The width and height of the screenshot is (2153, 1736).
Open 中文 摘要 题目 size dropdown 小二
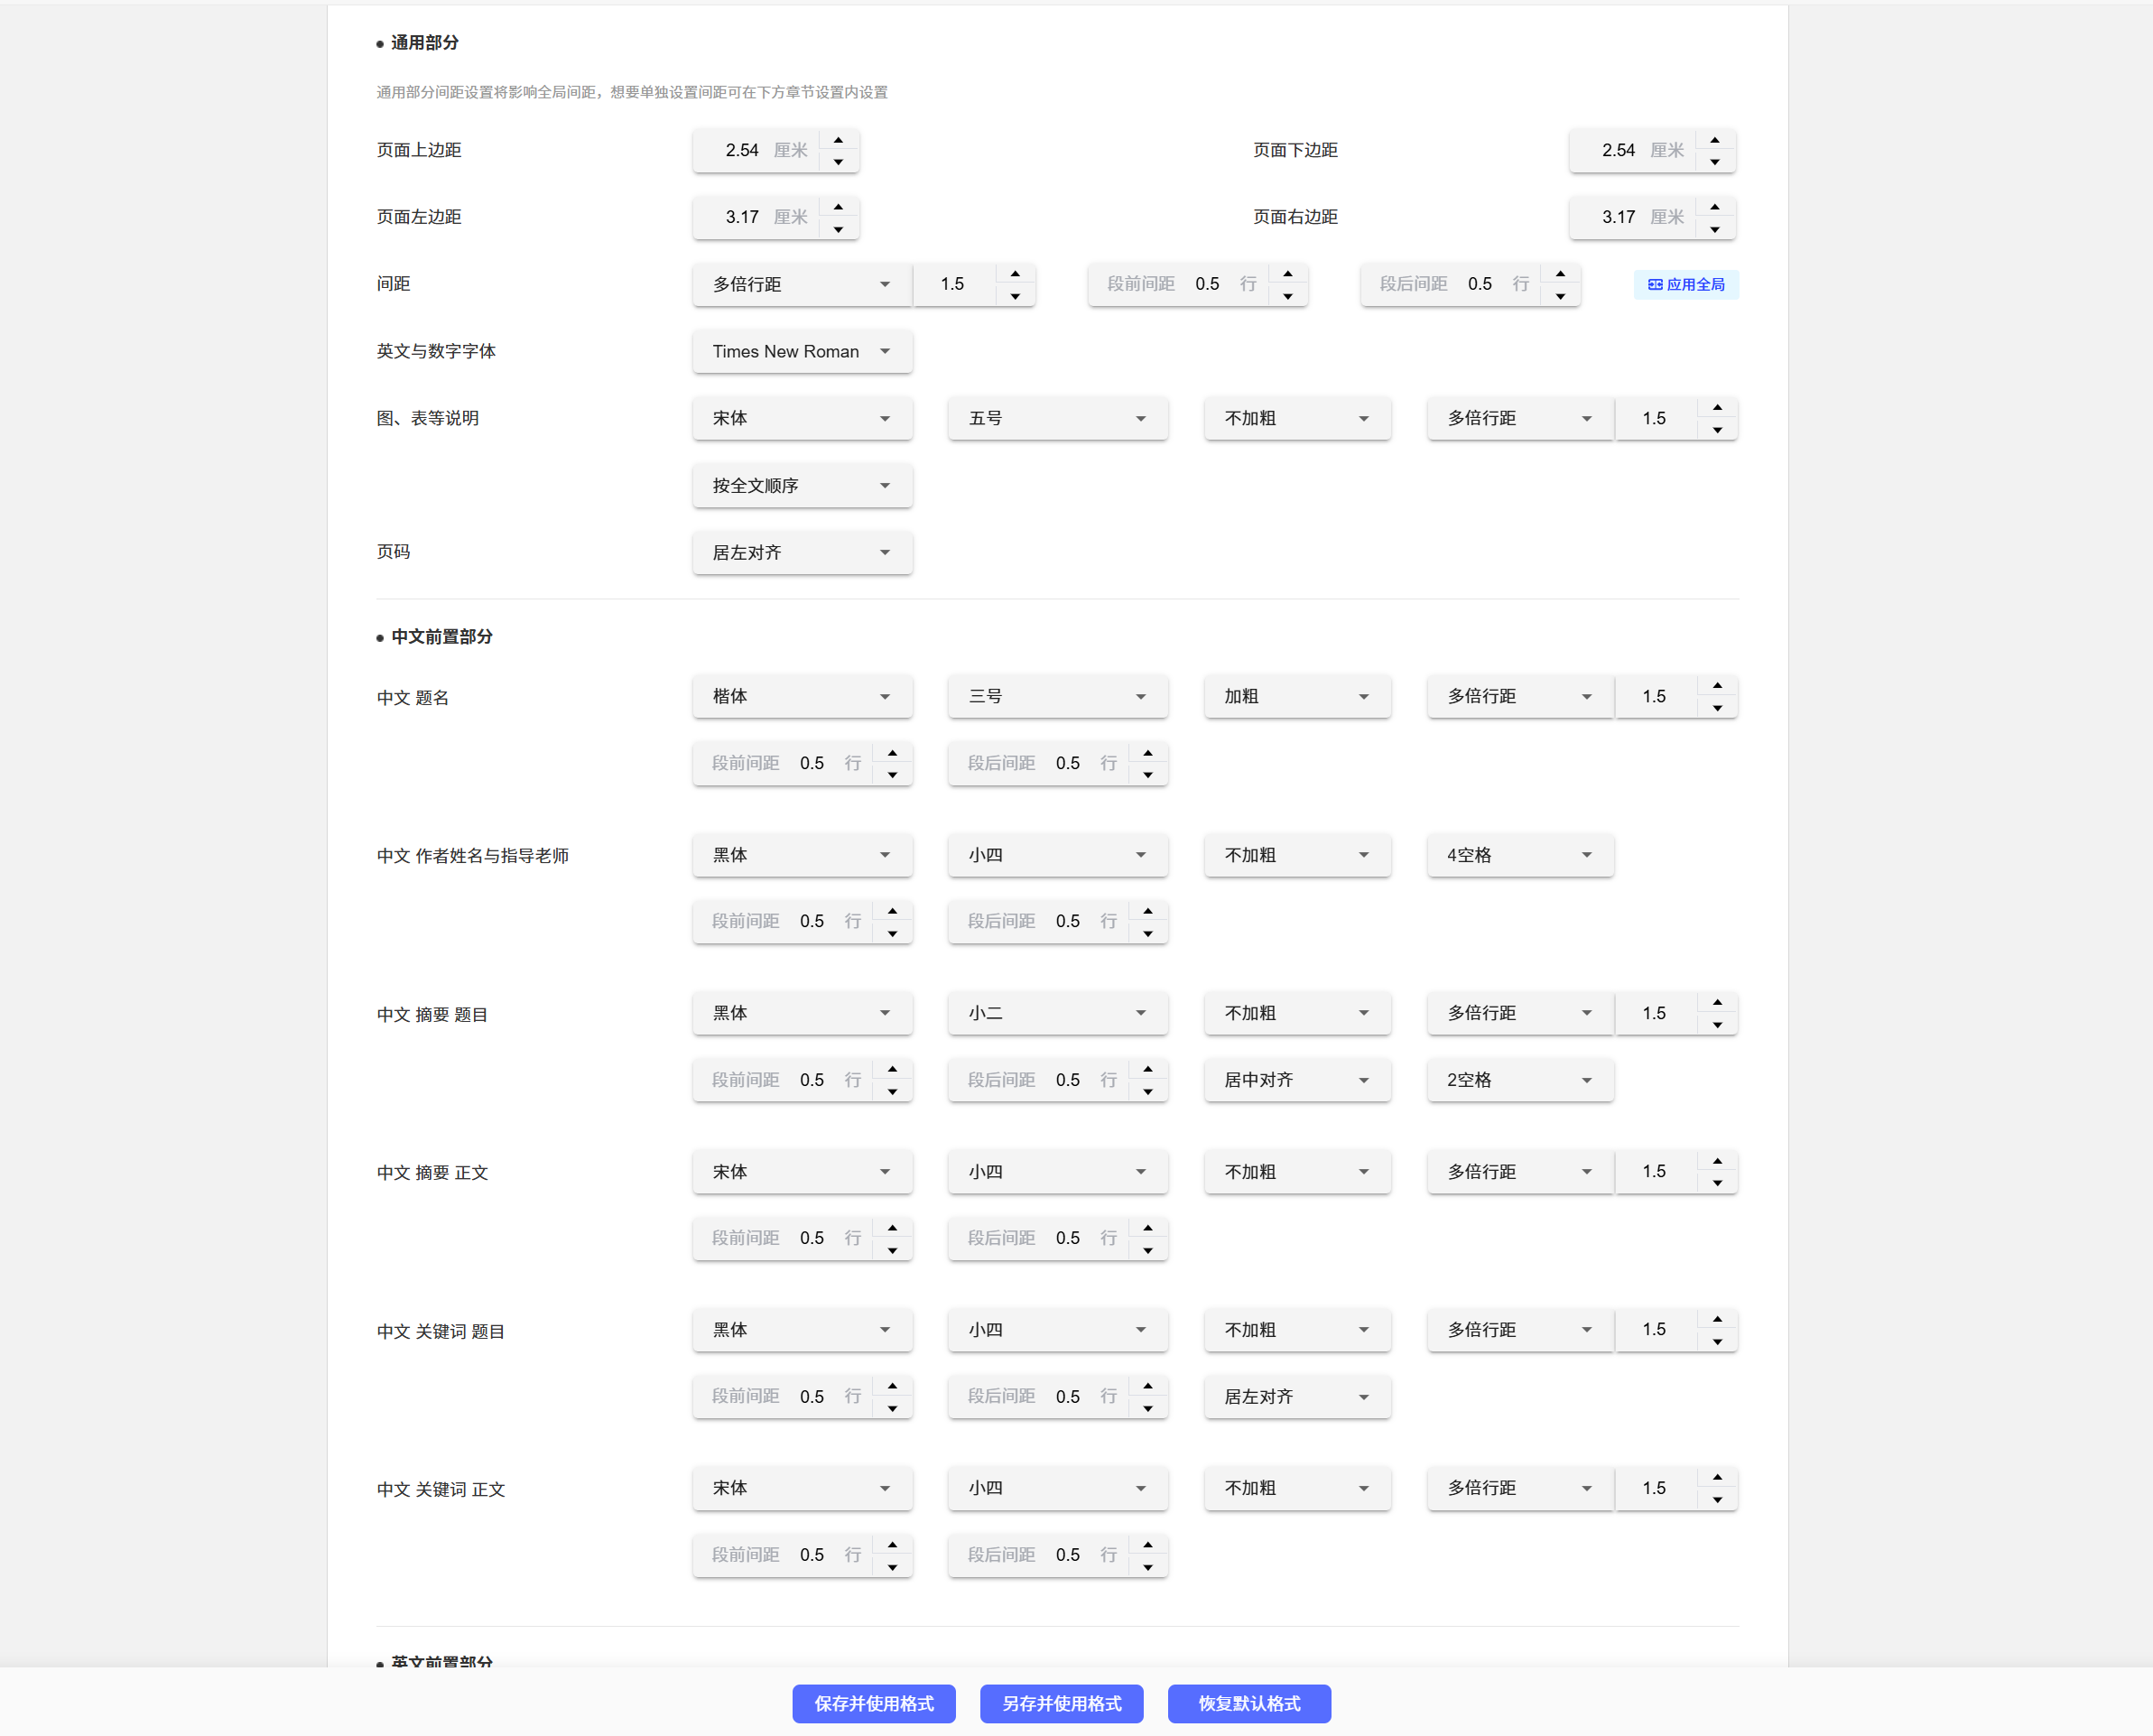[1057, 1013]
